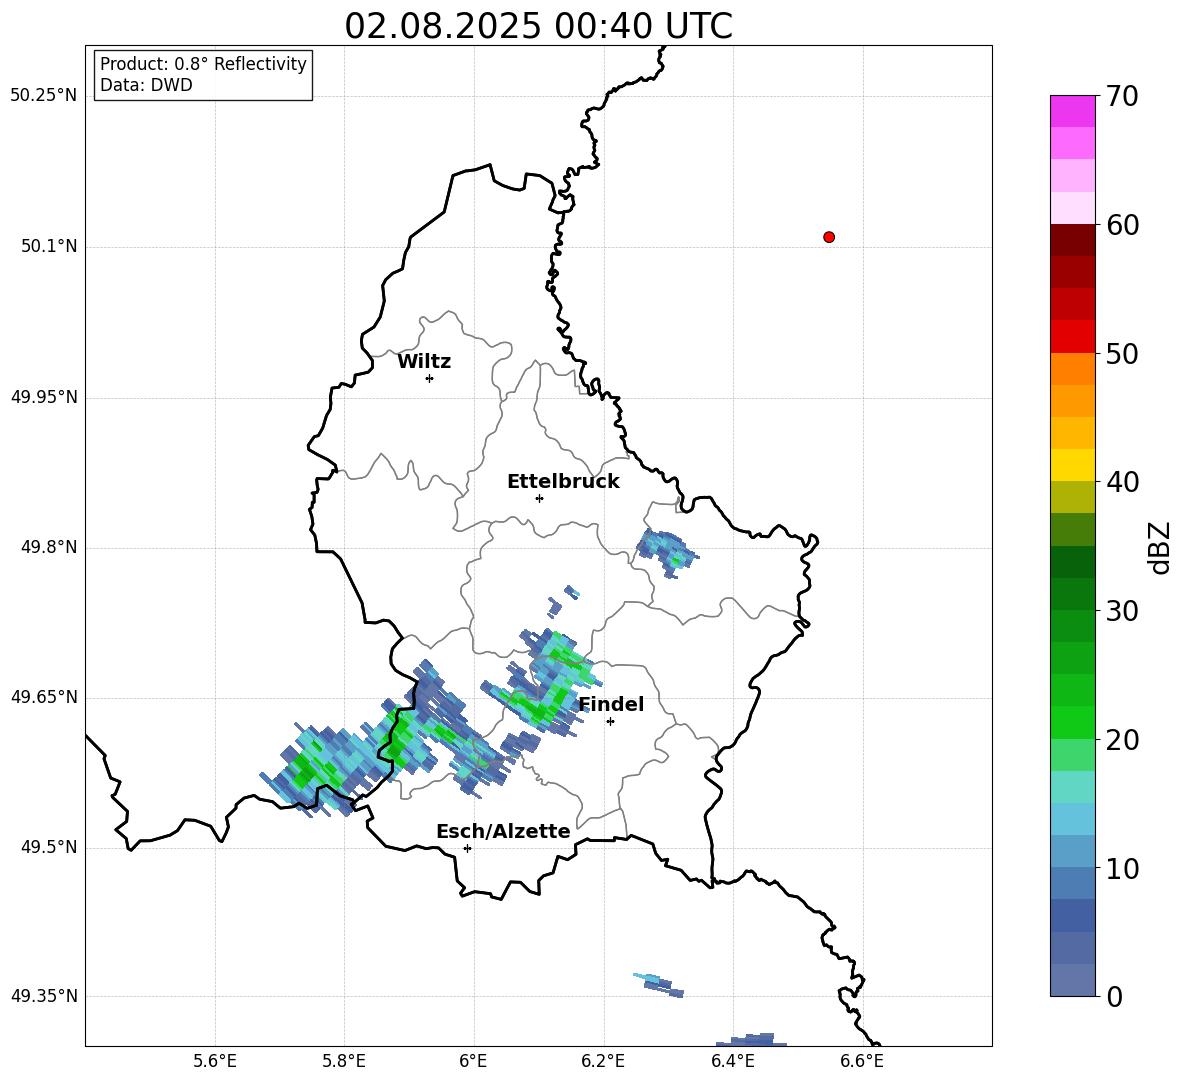Click the 49.35°N latitude label
This screenshot has height=1081, width=1184.
(44, 996)
